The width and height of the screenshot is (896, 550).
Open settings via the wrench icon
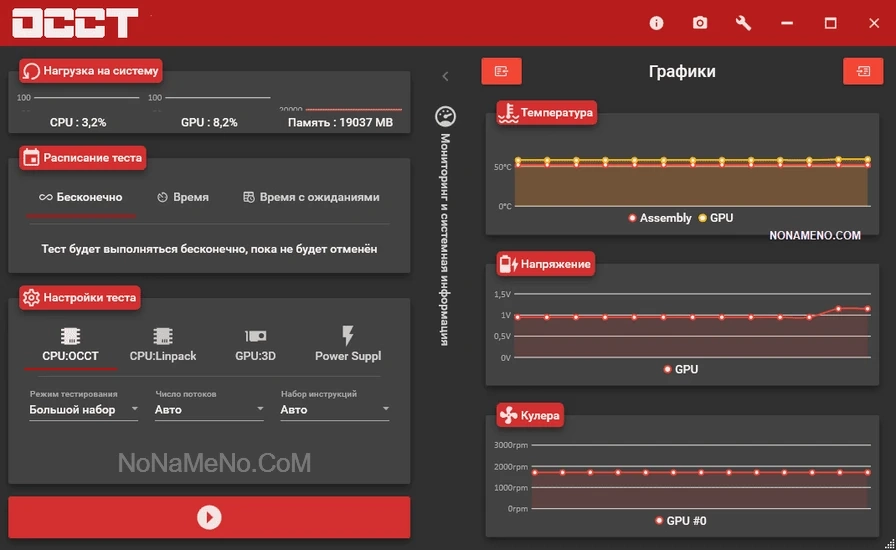[x=743, y=23]
